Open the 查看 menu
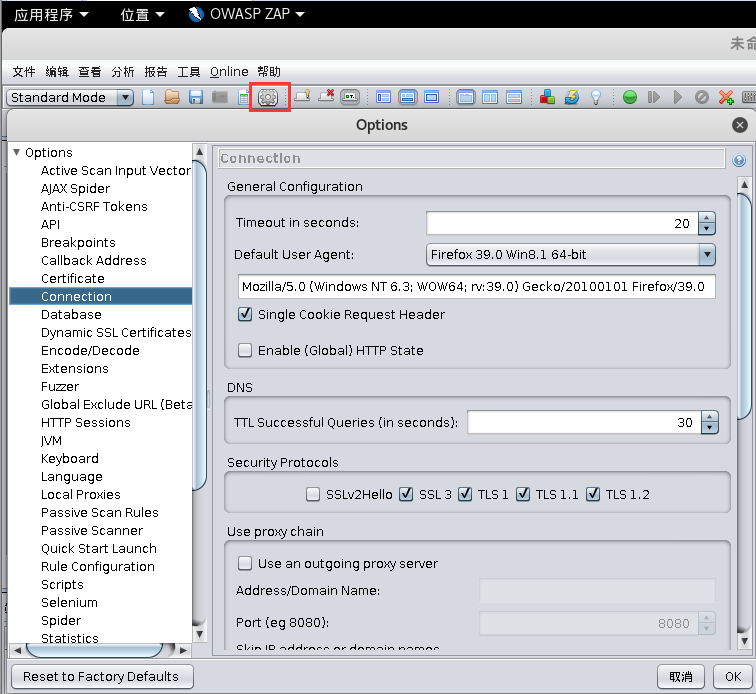Image resolution: width=756 pixels, height=694 pixels. [x=90, y=72]
